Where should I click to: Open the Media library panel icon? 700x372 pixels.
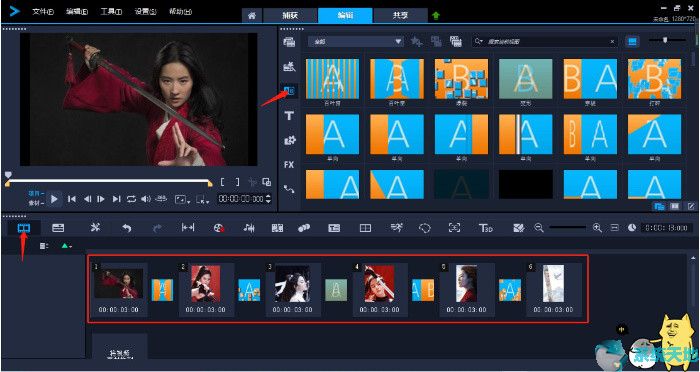coord(289,42)
